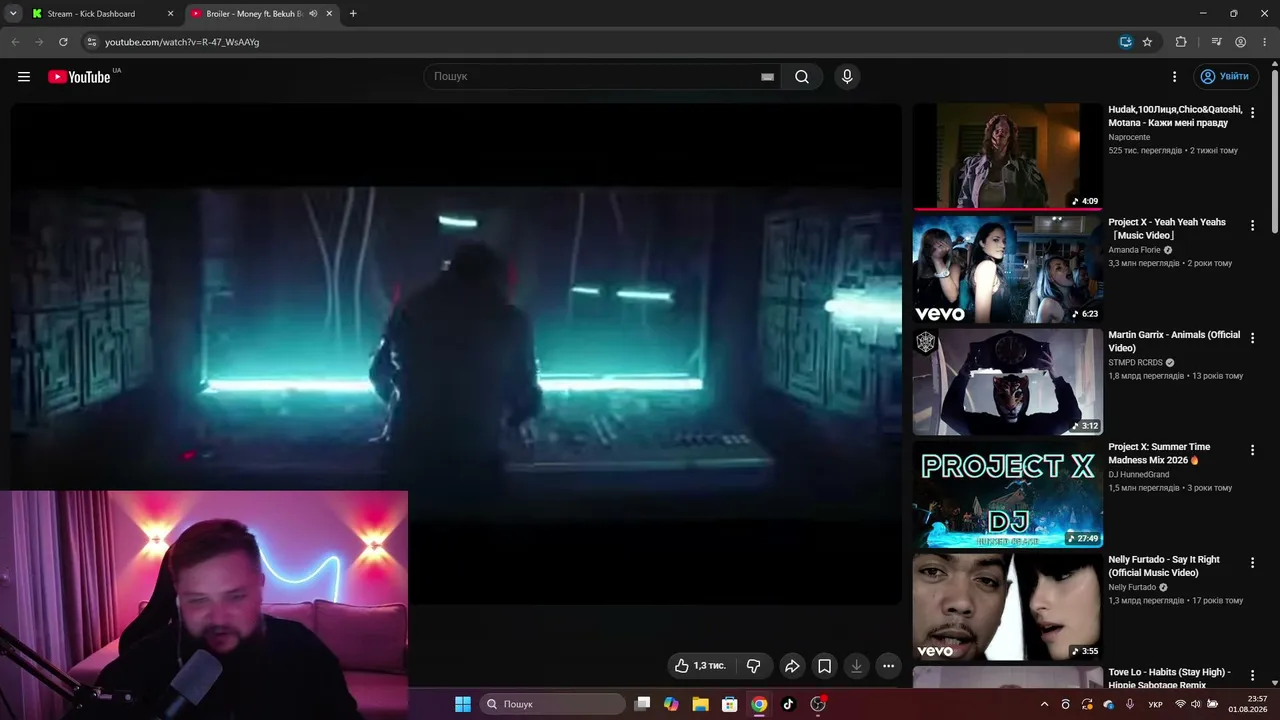Open Hudak, 100Лиця Кажи мені правду title
The height and width of the screenshot is (720, 1280).
click(x=1175, y=116)
